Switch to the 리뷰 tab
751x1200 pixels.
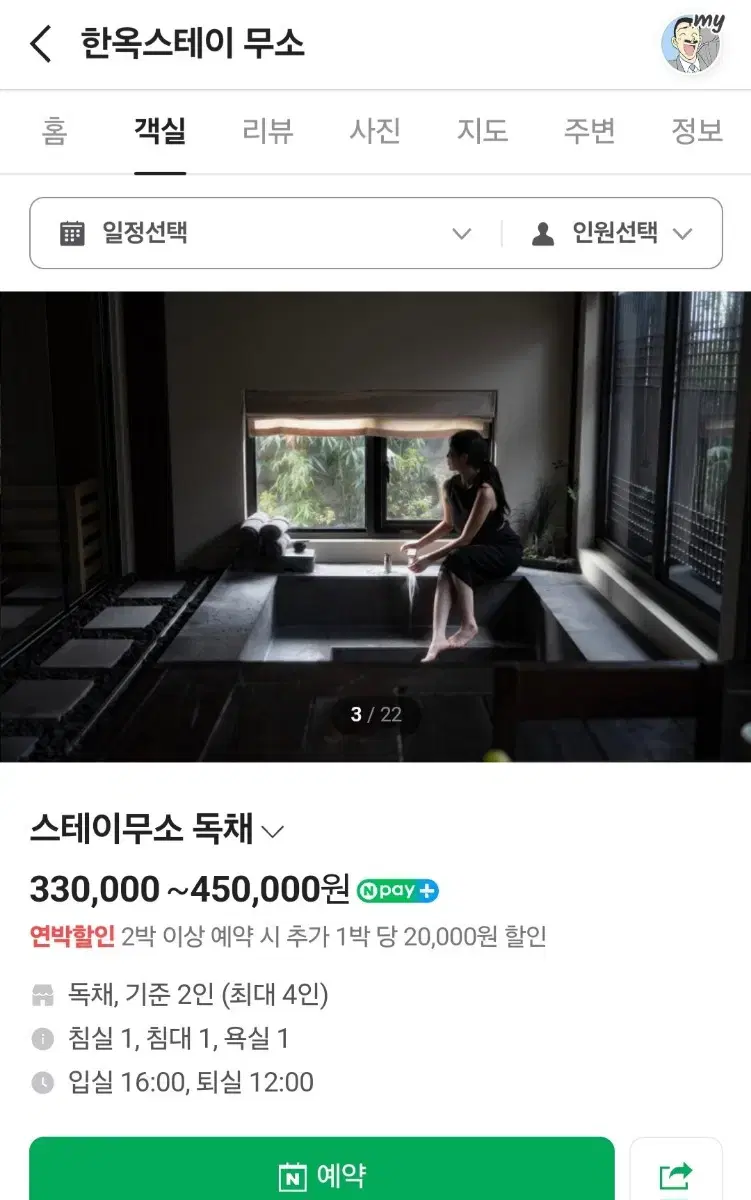click(x=268, y=131)
